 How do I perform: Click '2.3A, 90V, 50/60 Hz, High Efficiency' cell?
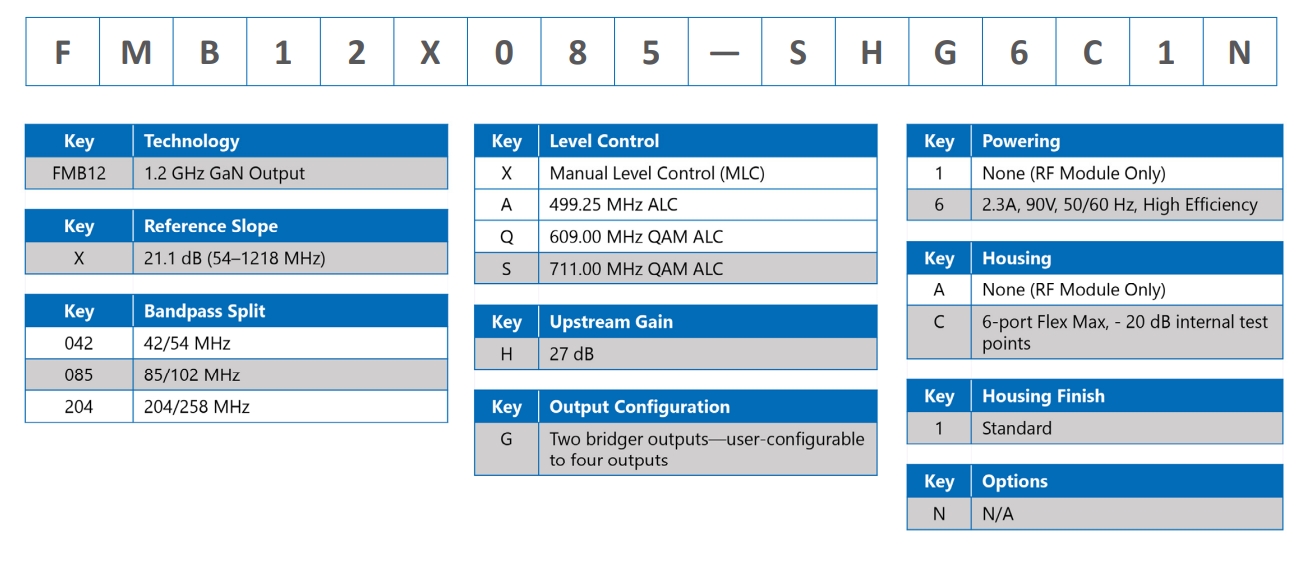[x=1127, y=205]
